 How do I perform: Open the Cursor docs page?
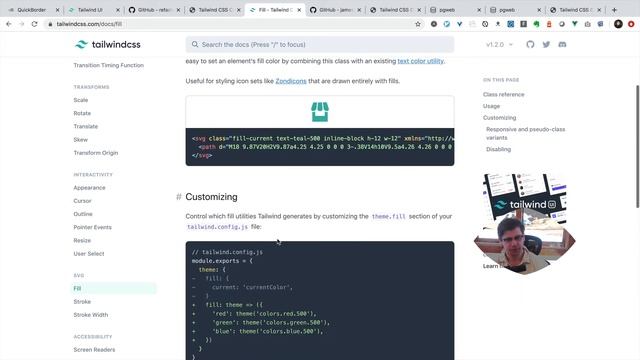(82, 201)
